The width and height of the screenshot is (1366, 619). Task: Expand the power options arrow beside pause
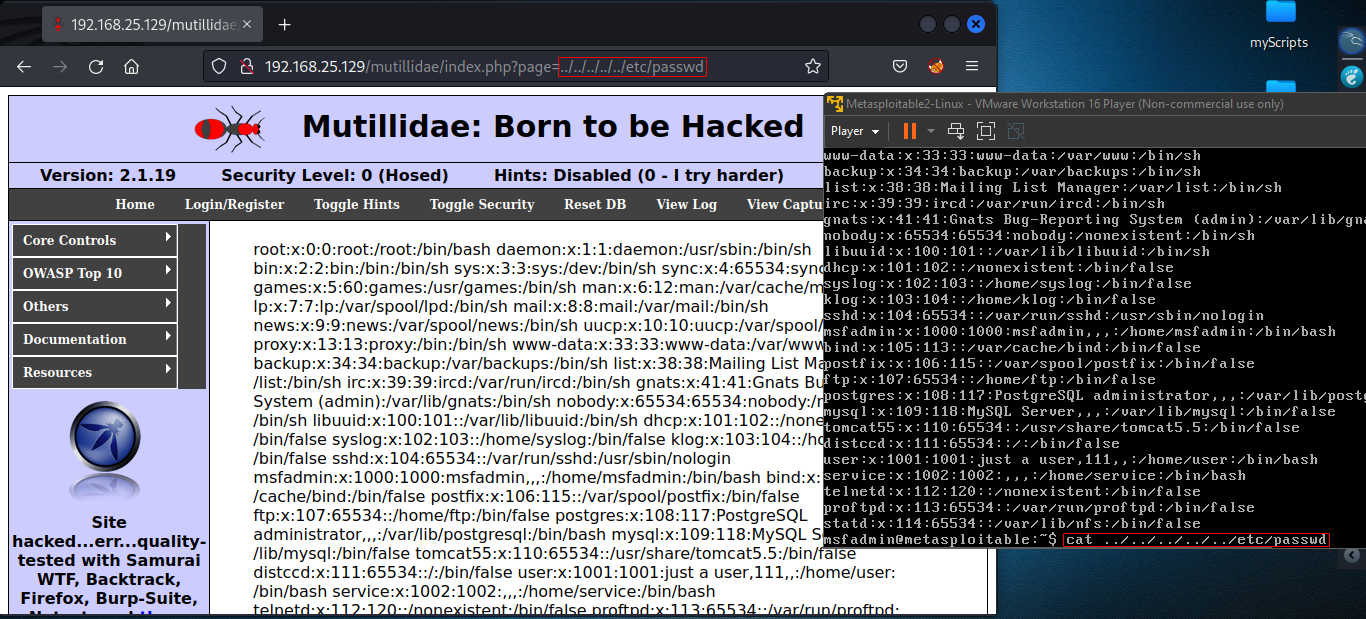[931, 131]
